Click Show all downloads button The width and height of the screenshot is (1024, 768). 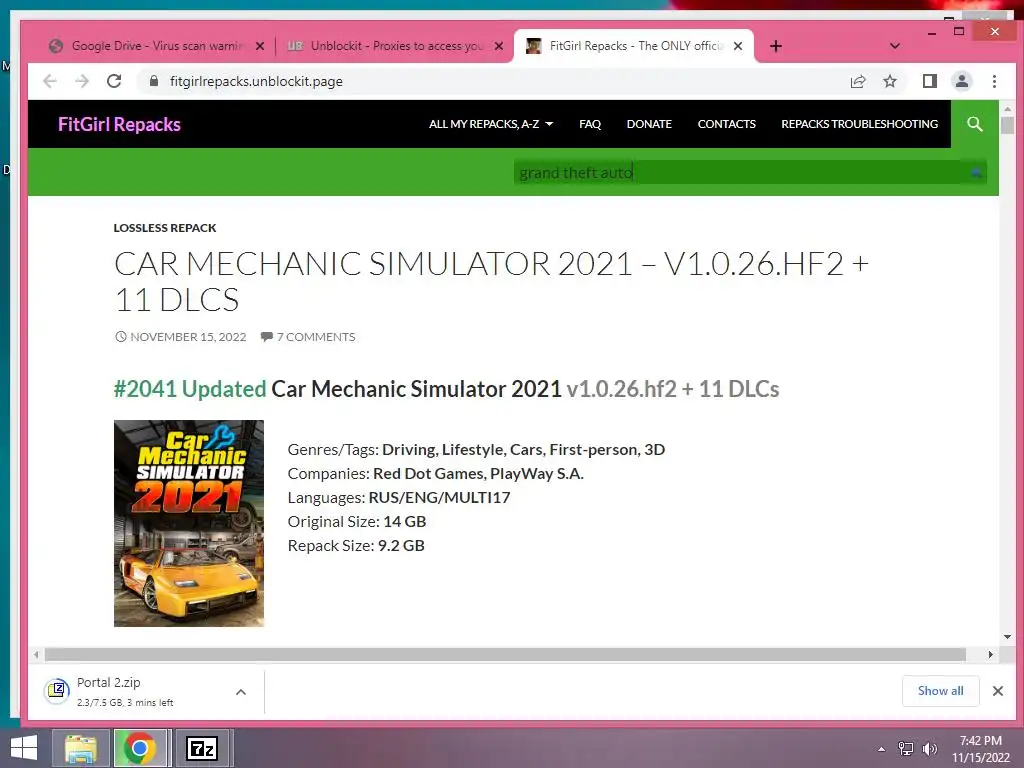[x=940, y=691]
